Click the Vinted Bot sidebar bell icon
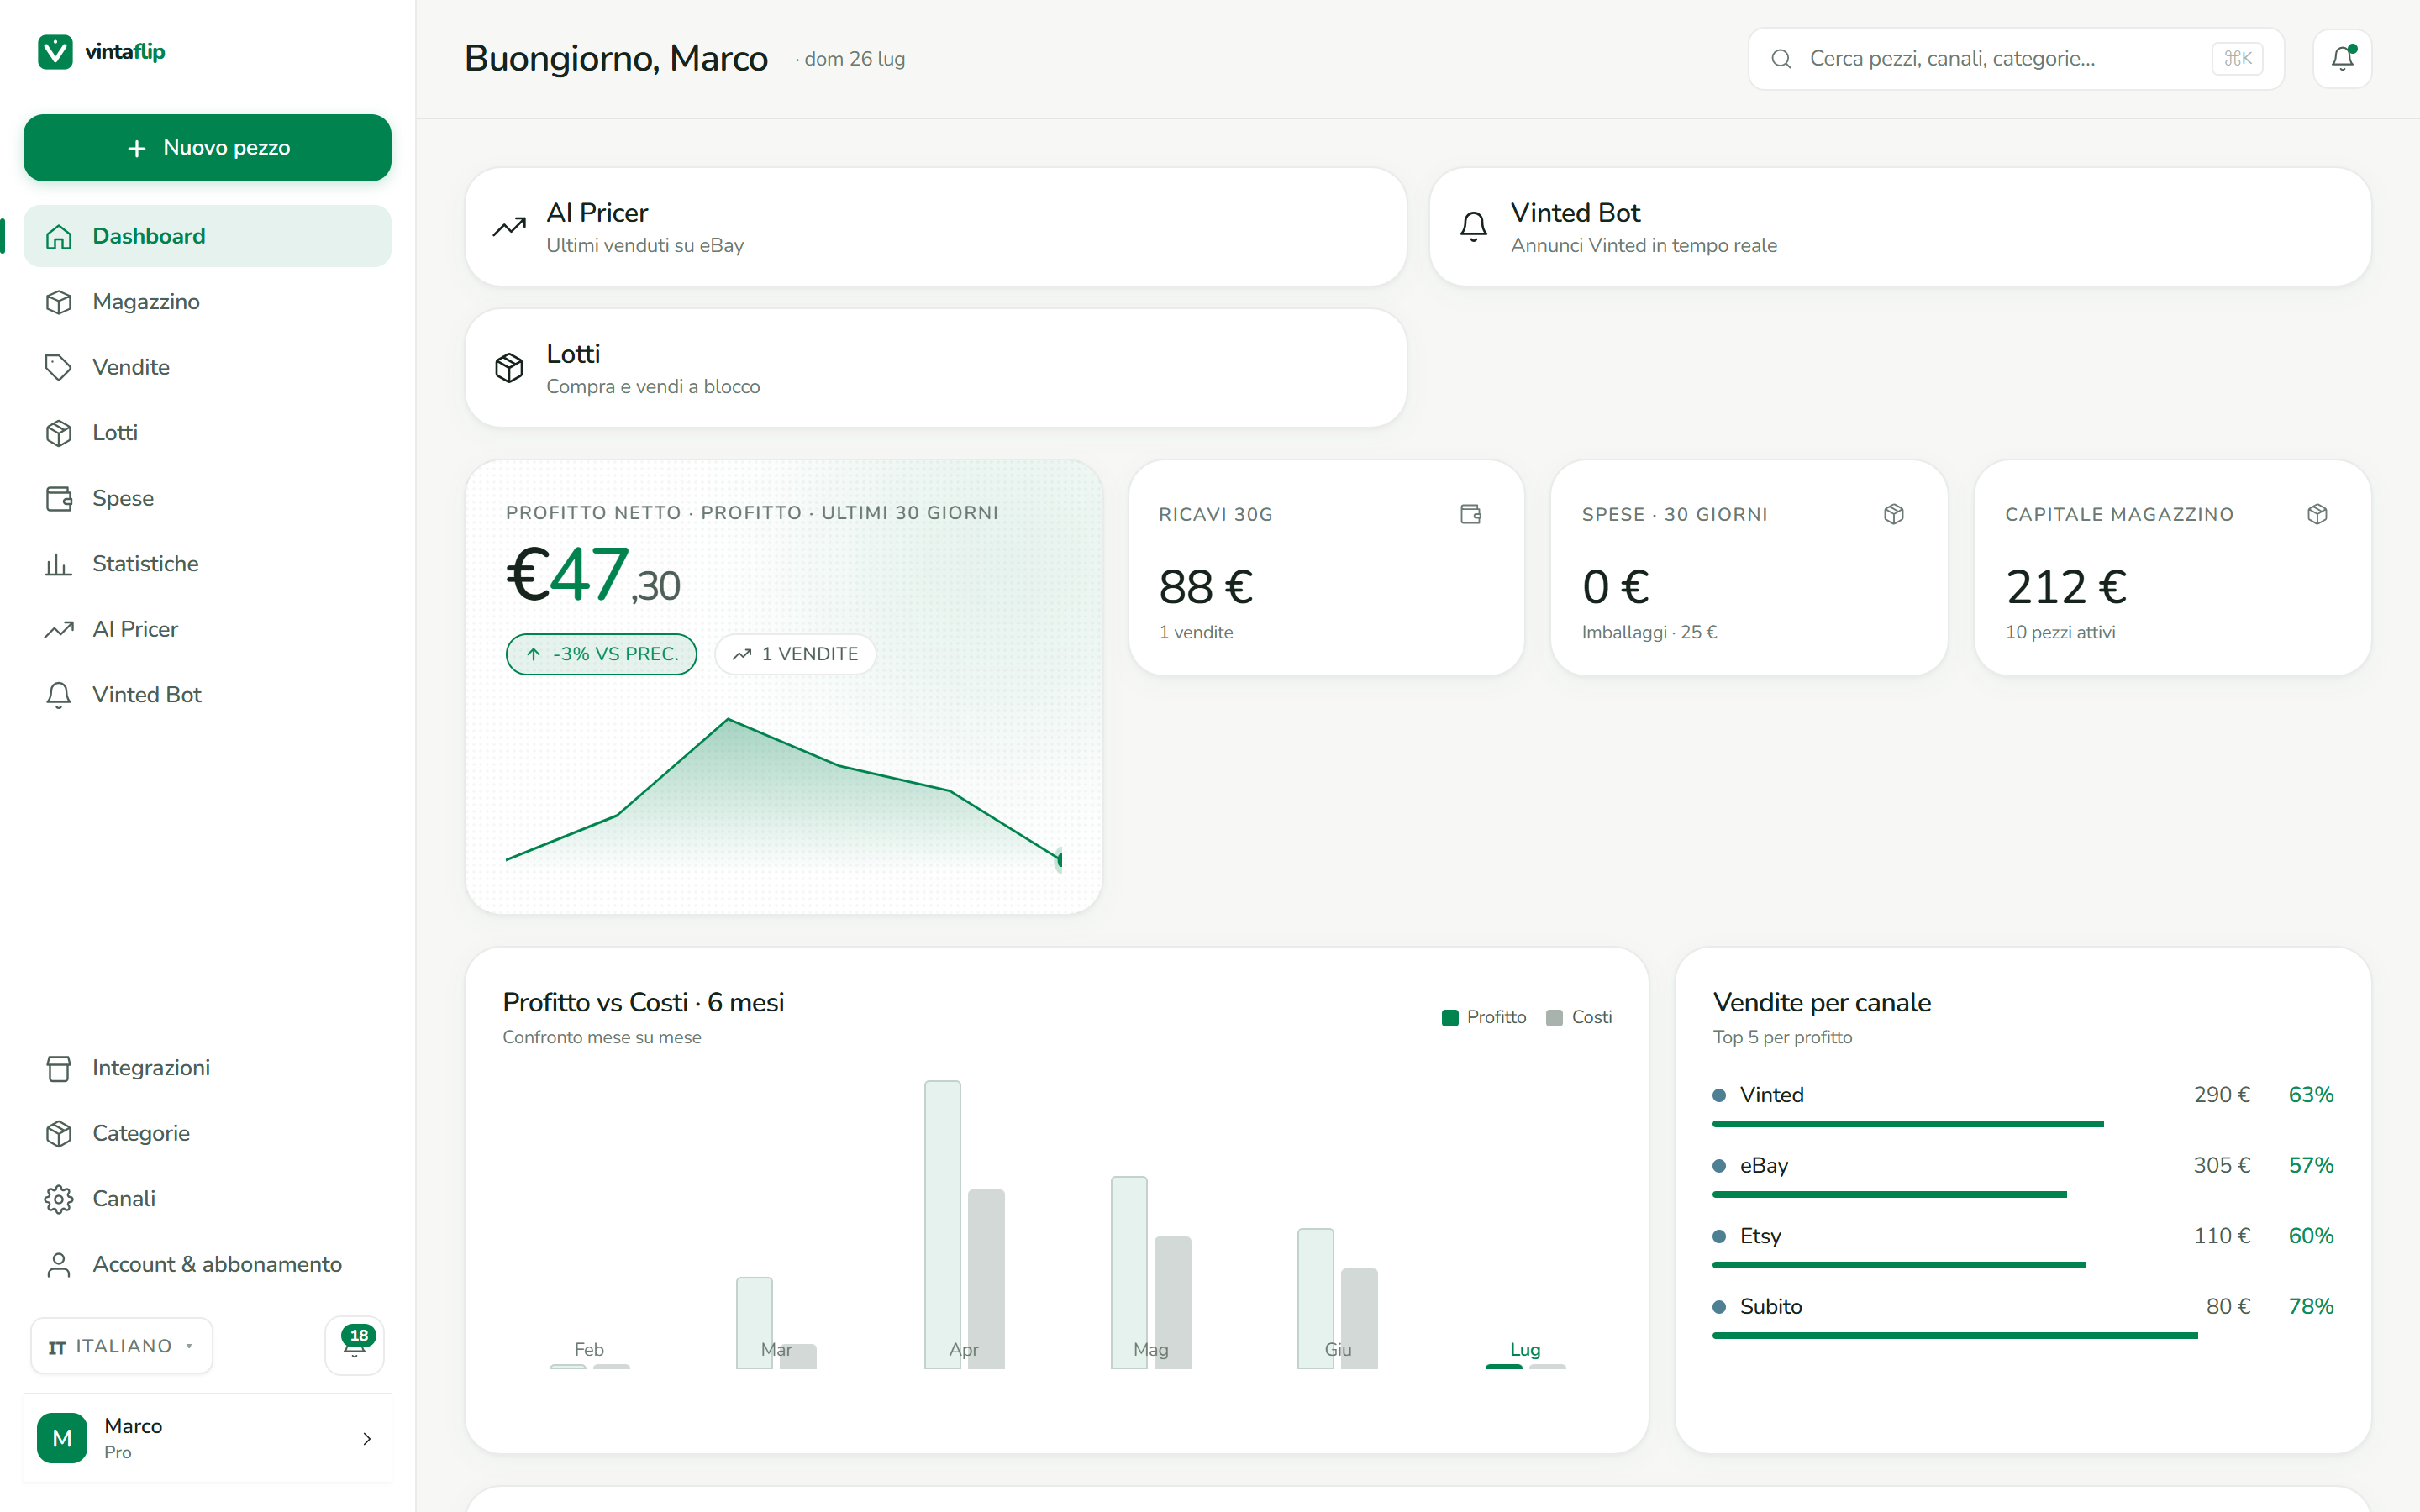The width and height of the screenshot is (2420, 1512). pyautogui.click(x=59, y=695)
